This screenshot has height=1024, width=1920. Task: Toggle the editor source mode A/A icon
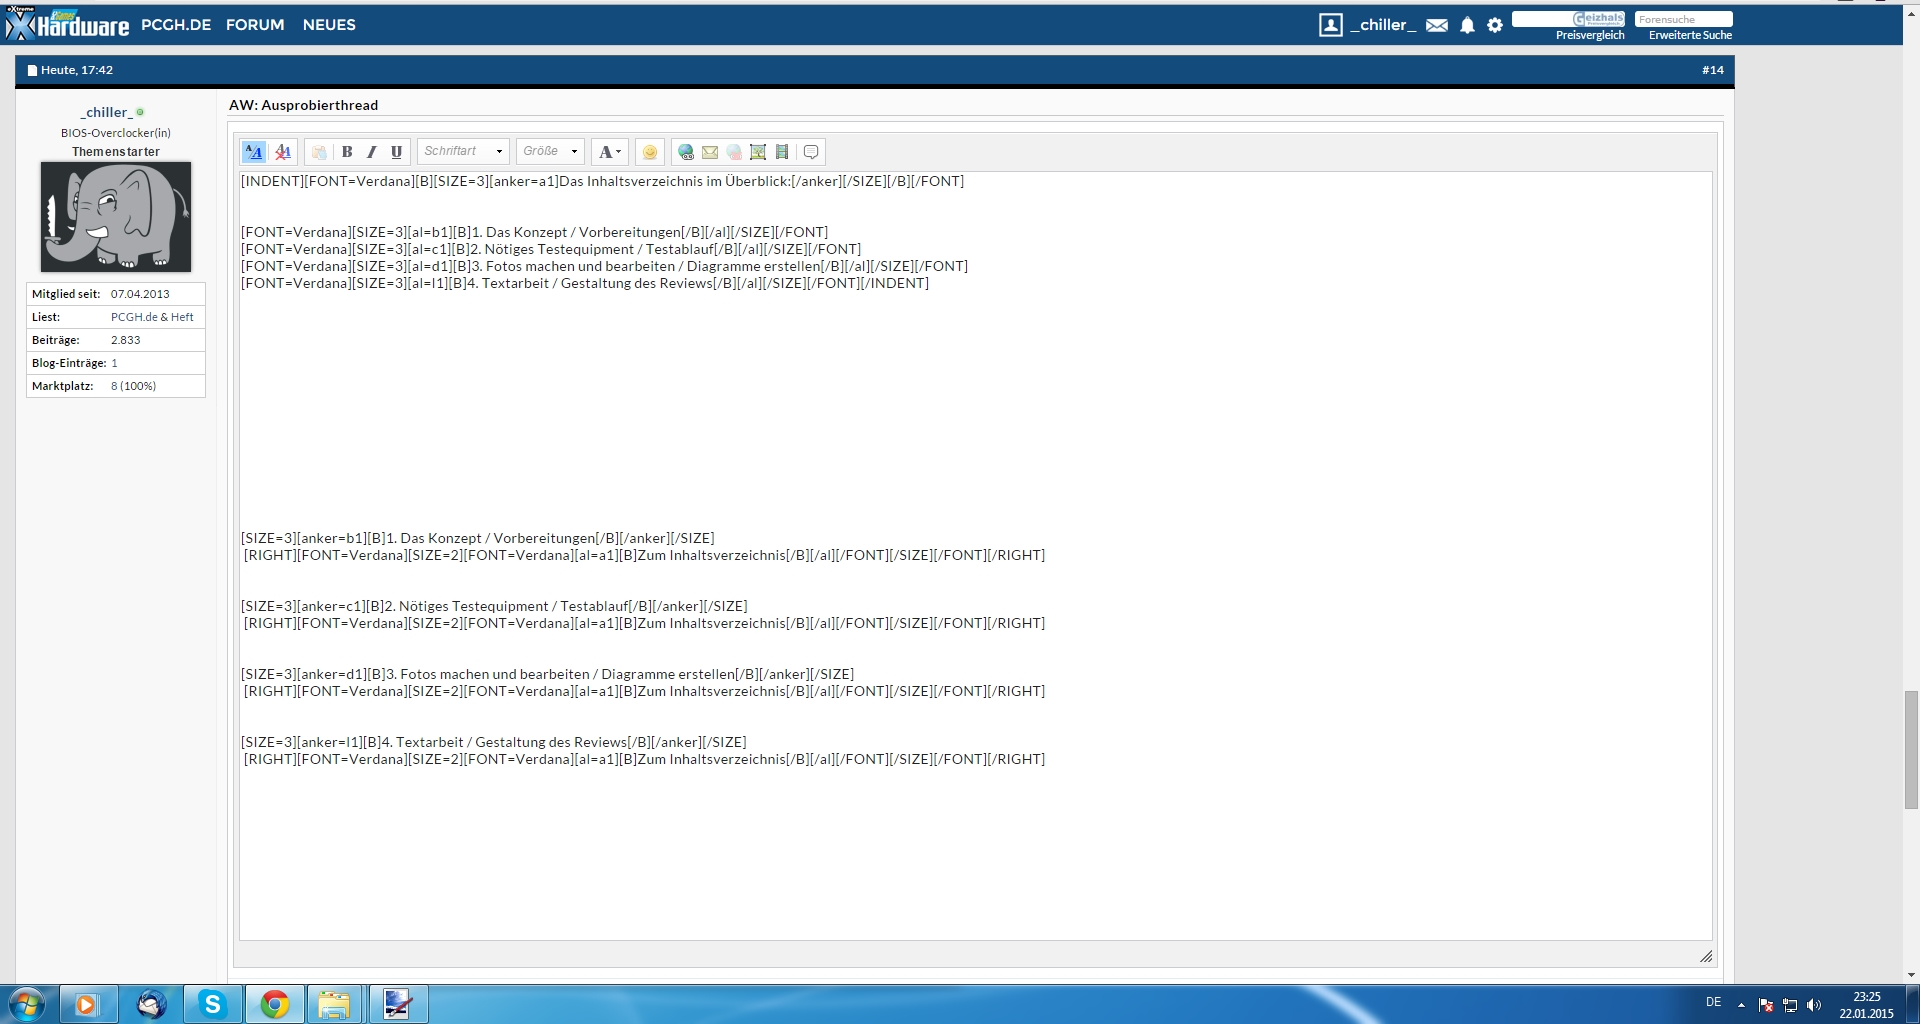click(254, 152)
